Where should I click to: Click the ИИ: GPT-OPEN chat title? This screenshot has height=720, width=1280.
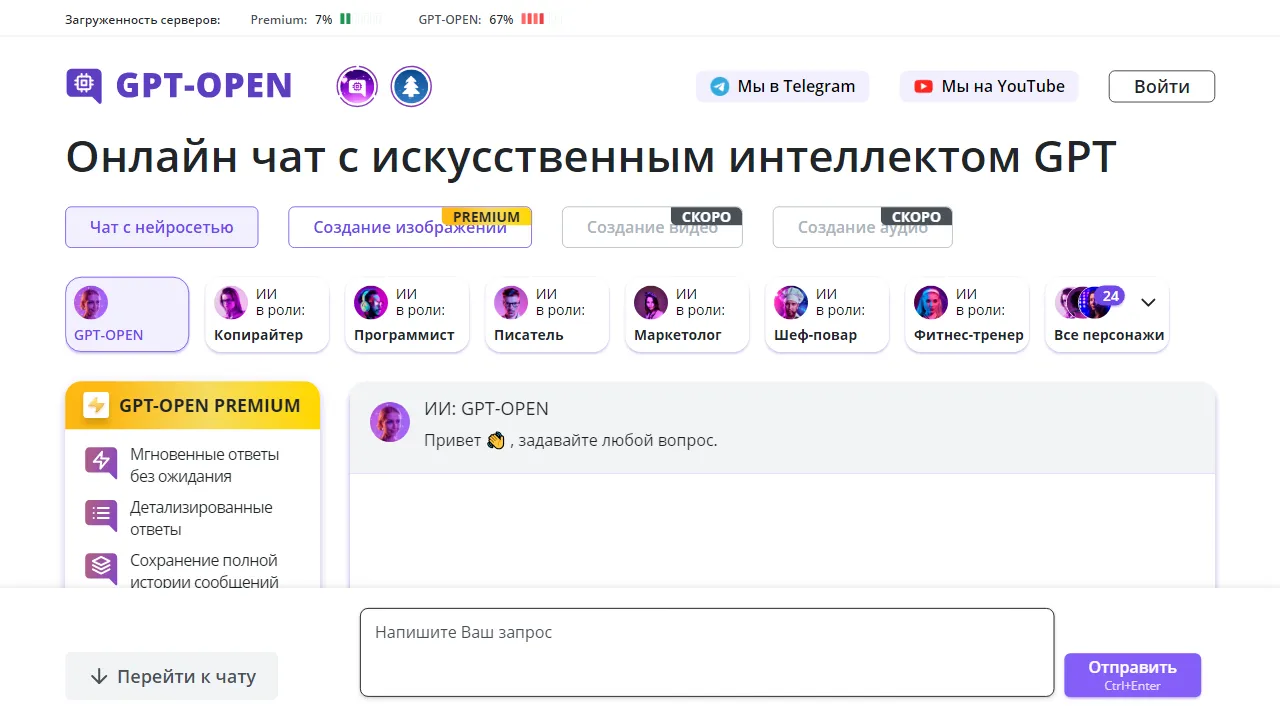[486, 408]
